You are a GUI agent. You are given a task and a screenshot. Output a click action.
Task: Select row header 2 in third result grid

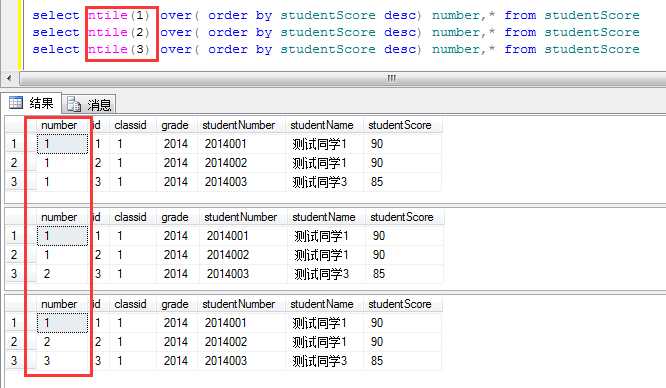pos(14,342)
